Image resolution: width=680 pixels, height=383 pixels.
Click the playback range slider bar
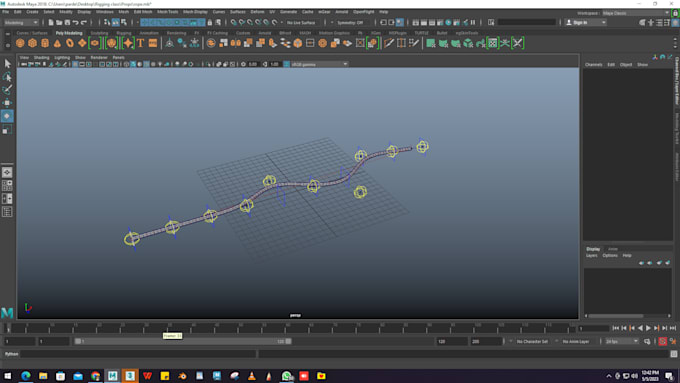[182, 341]
